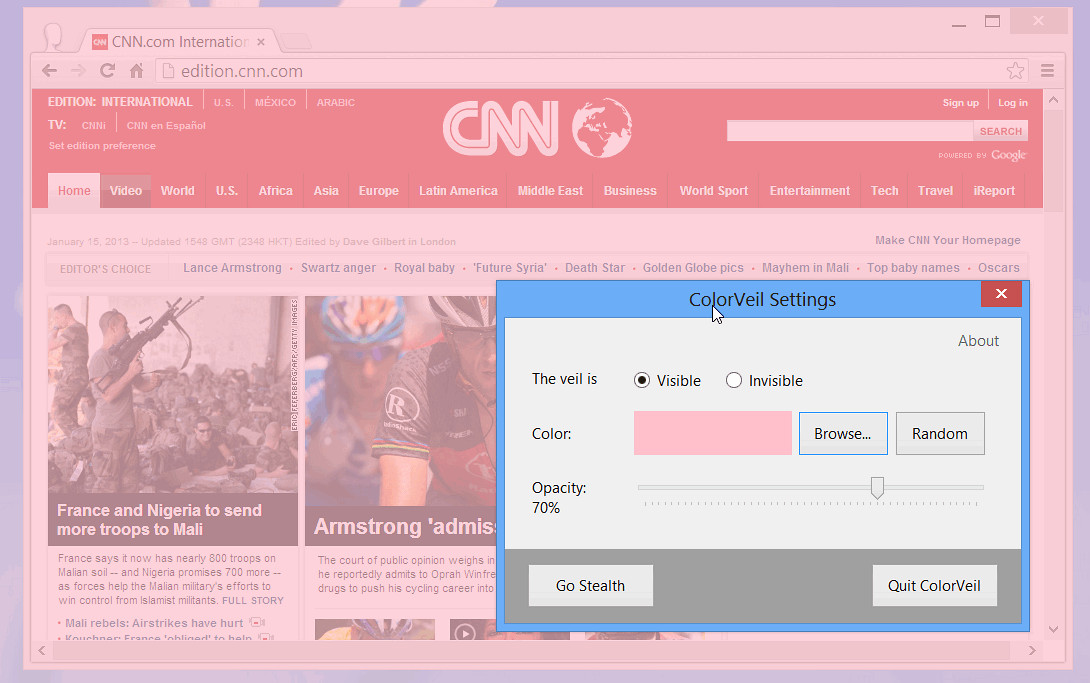This screenshot has height=683, width=1090.
Task: Open the Europe nav item
Action: click(378, 190)
